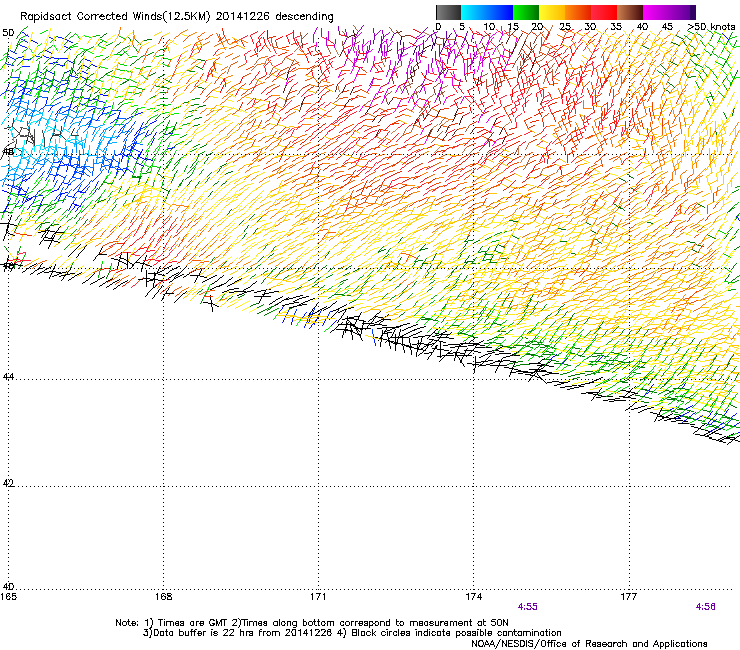
Task: Click the longitude label 177
Action: tap(629, 597)
